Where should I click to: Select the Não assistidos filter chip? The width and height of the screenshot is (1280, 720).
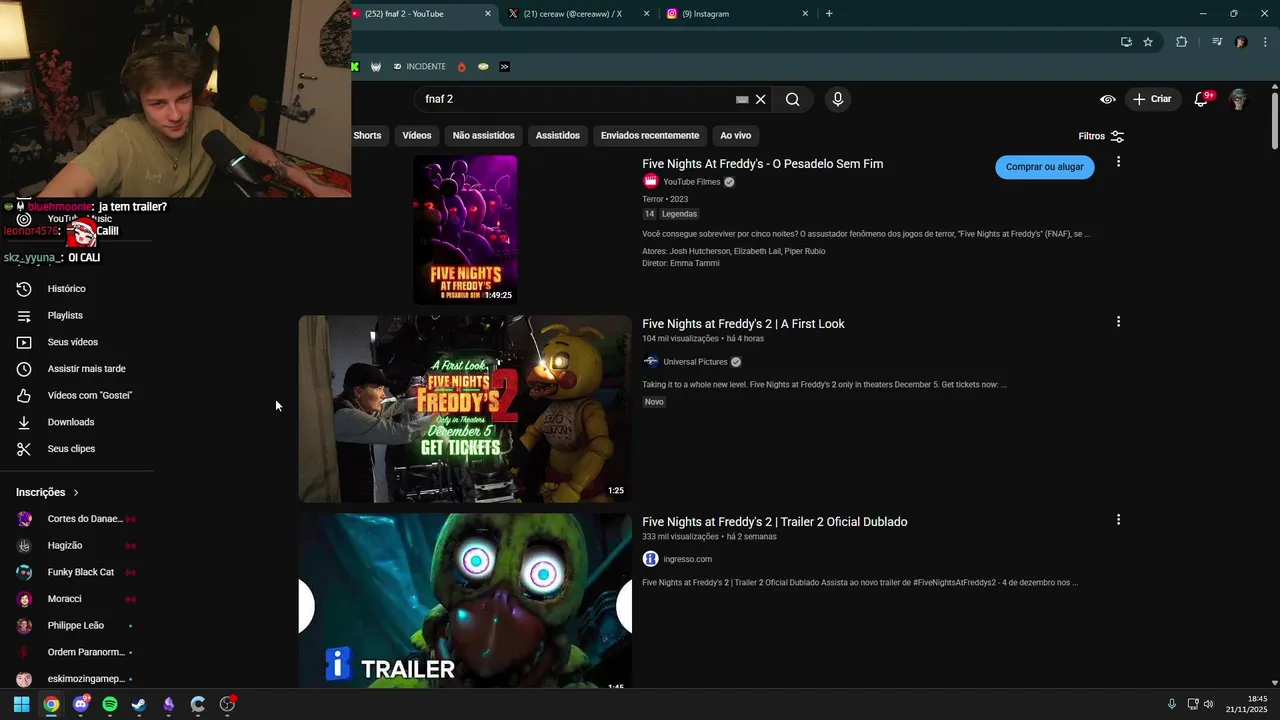coord(483,135)
